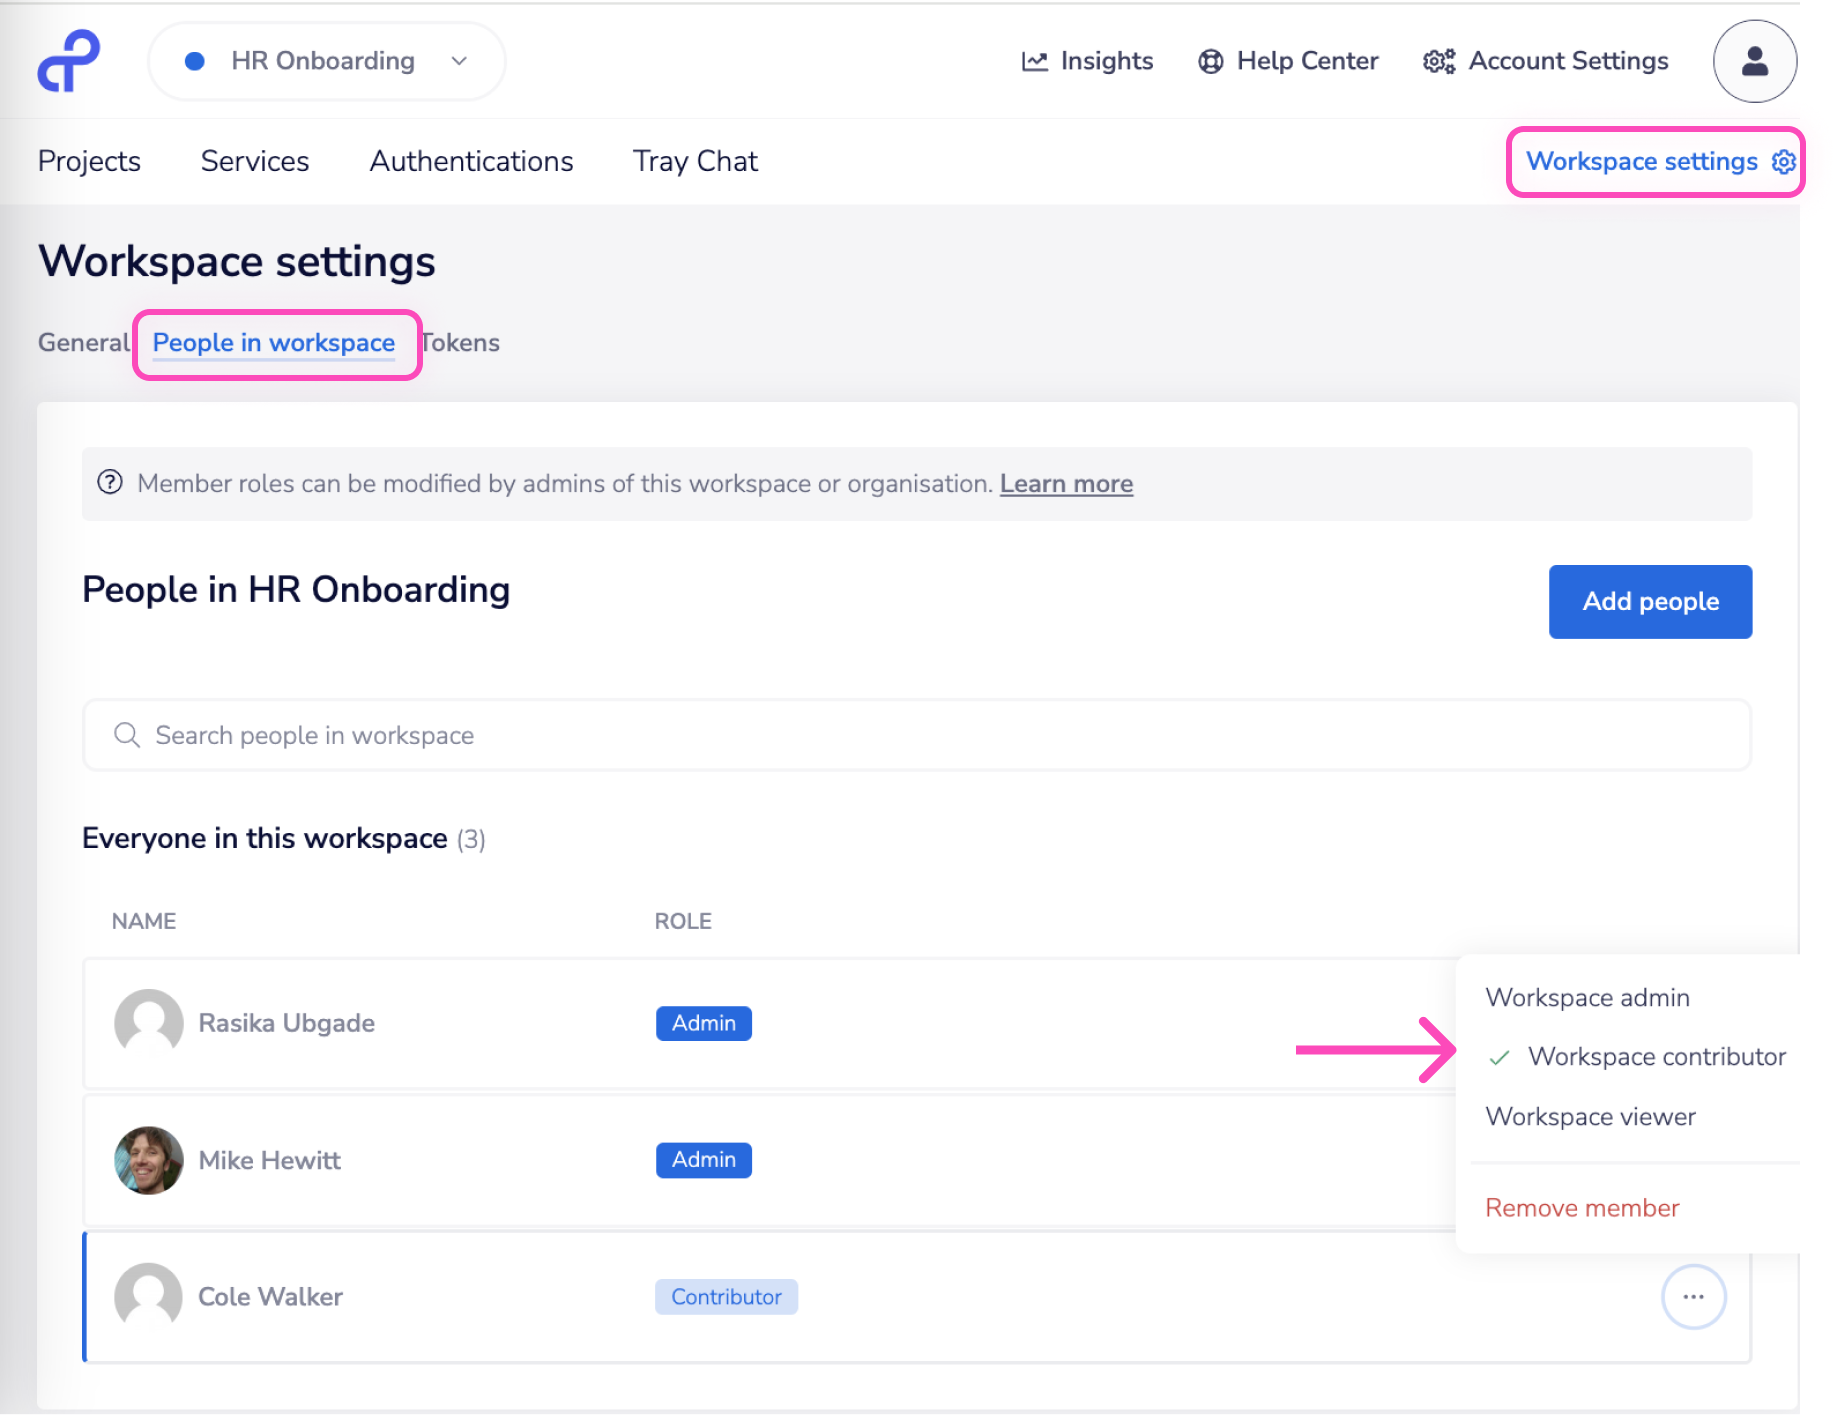The height and width of the screenshot is (1415, 1836).
Task: Choose Workspace admin role from menu
Action: pos(1587,998)
